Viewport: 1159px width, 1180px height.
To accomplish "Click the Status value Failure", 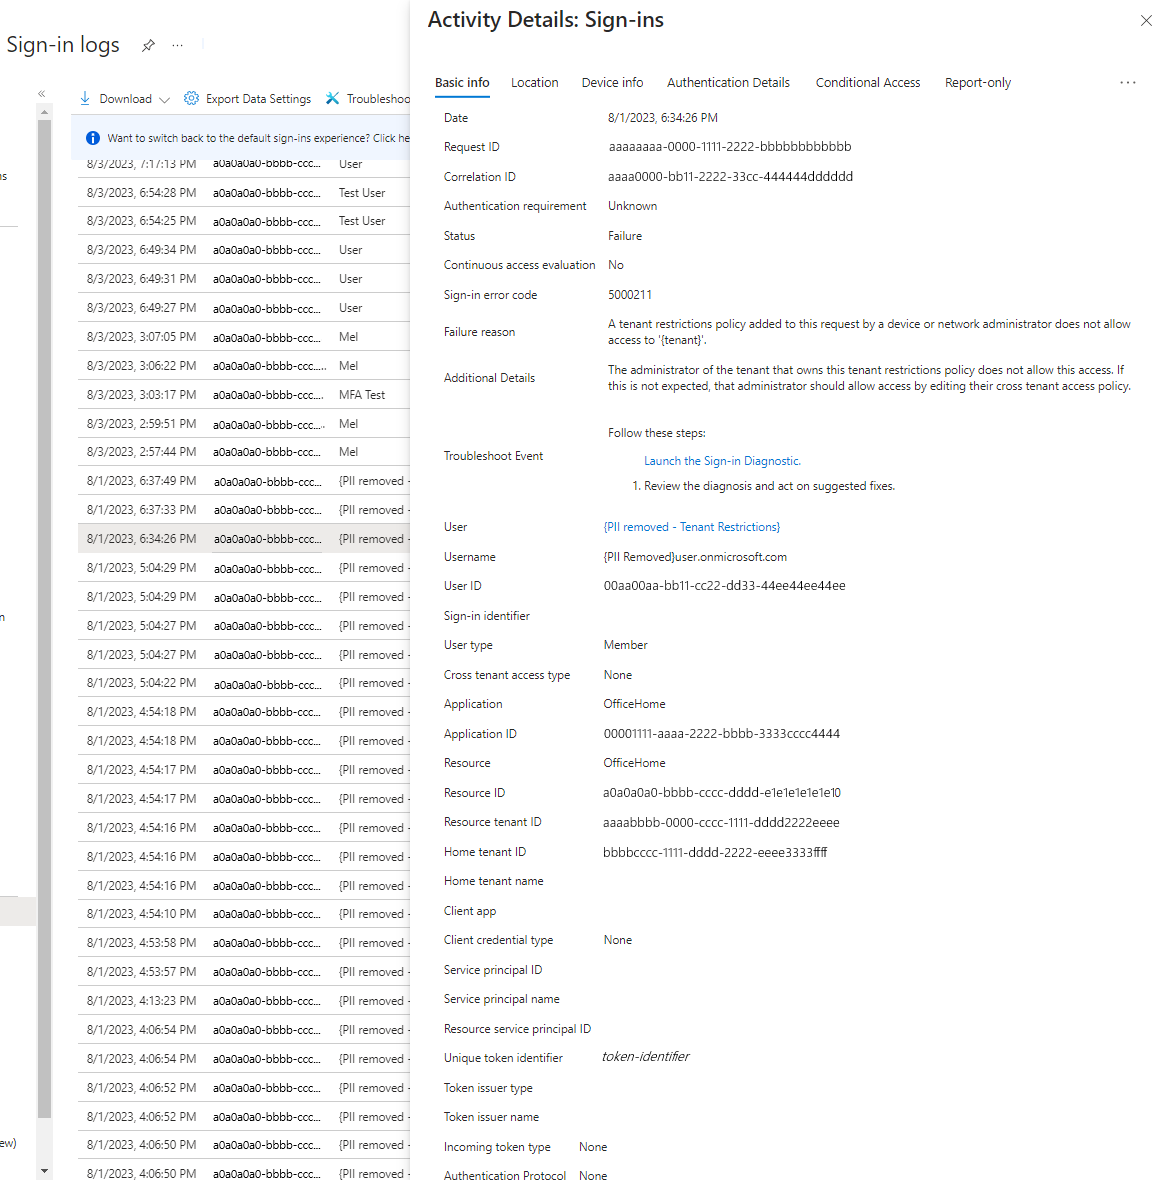I will pyautogui.click(x=625, y=236).
